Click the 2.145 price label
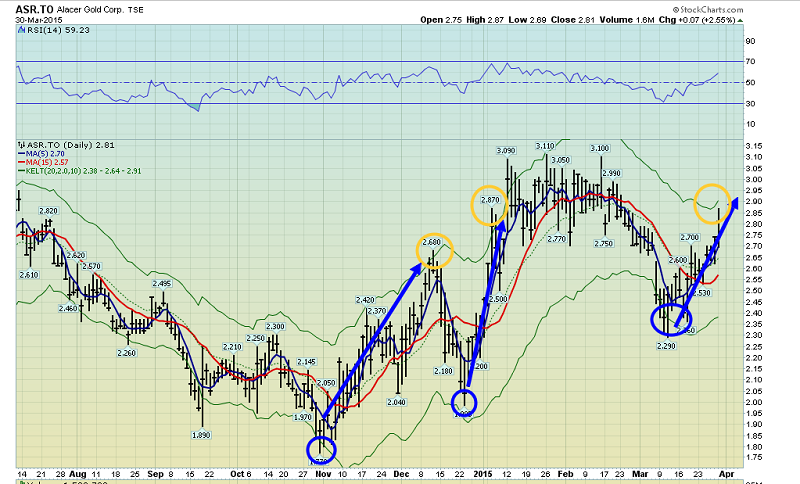Viewport: 800px width, 484px height. click(x=307, y=362)
